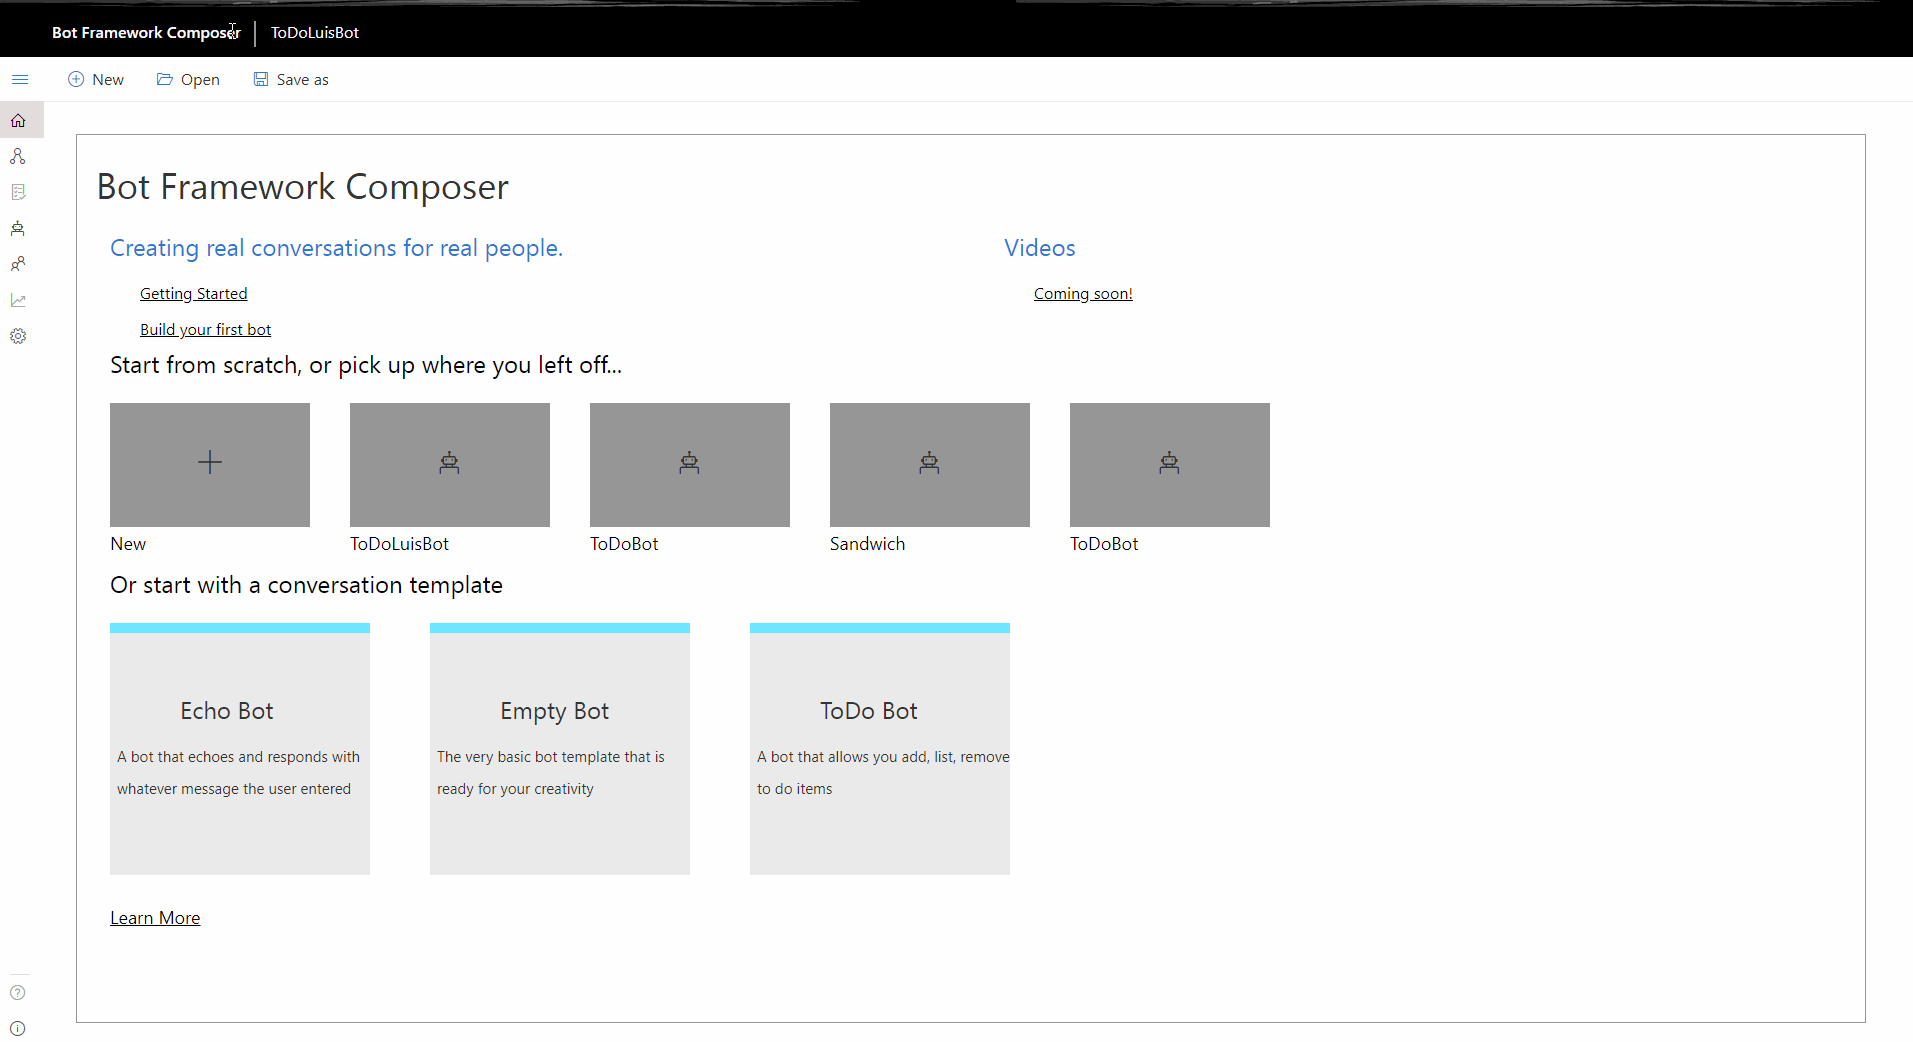Open the help question mark icon
1913x1042 pixels.
[18, 993]
